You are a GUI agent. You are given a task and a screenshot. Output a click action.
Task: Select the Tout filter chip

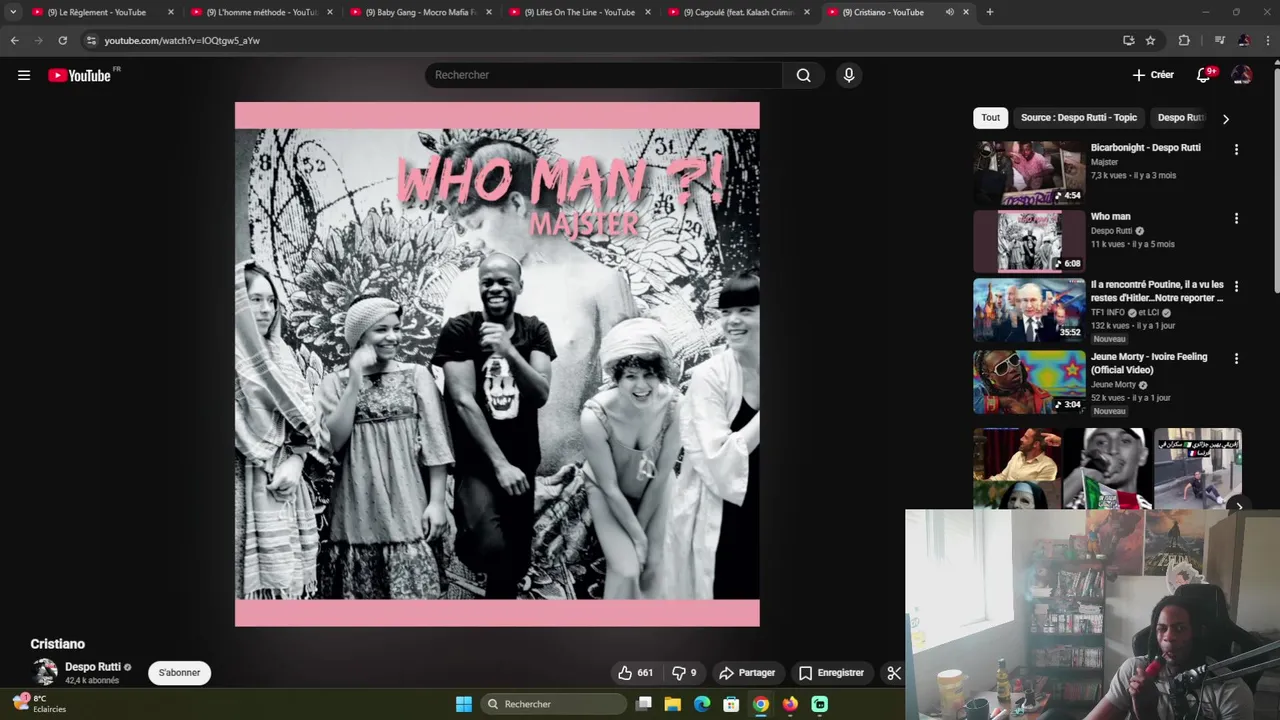pos(990,118)
